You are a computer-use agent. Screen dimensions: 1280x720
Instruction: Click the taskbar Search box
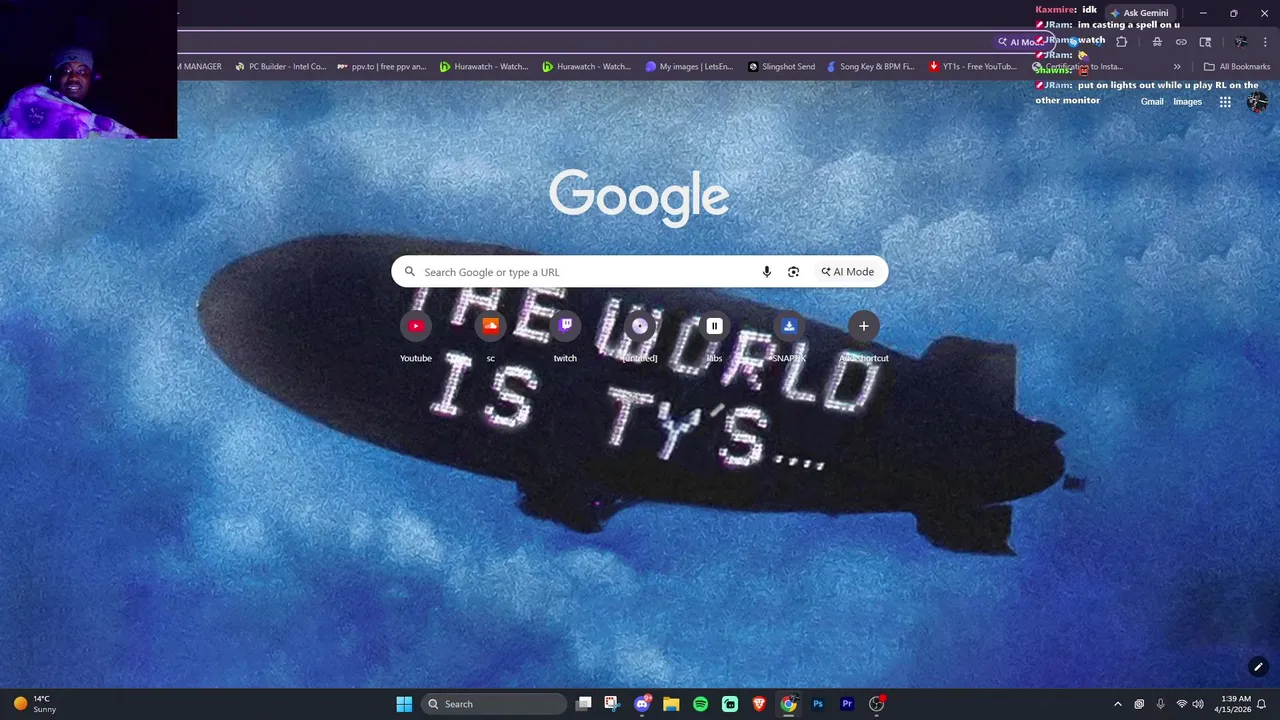(494, 704)
